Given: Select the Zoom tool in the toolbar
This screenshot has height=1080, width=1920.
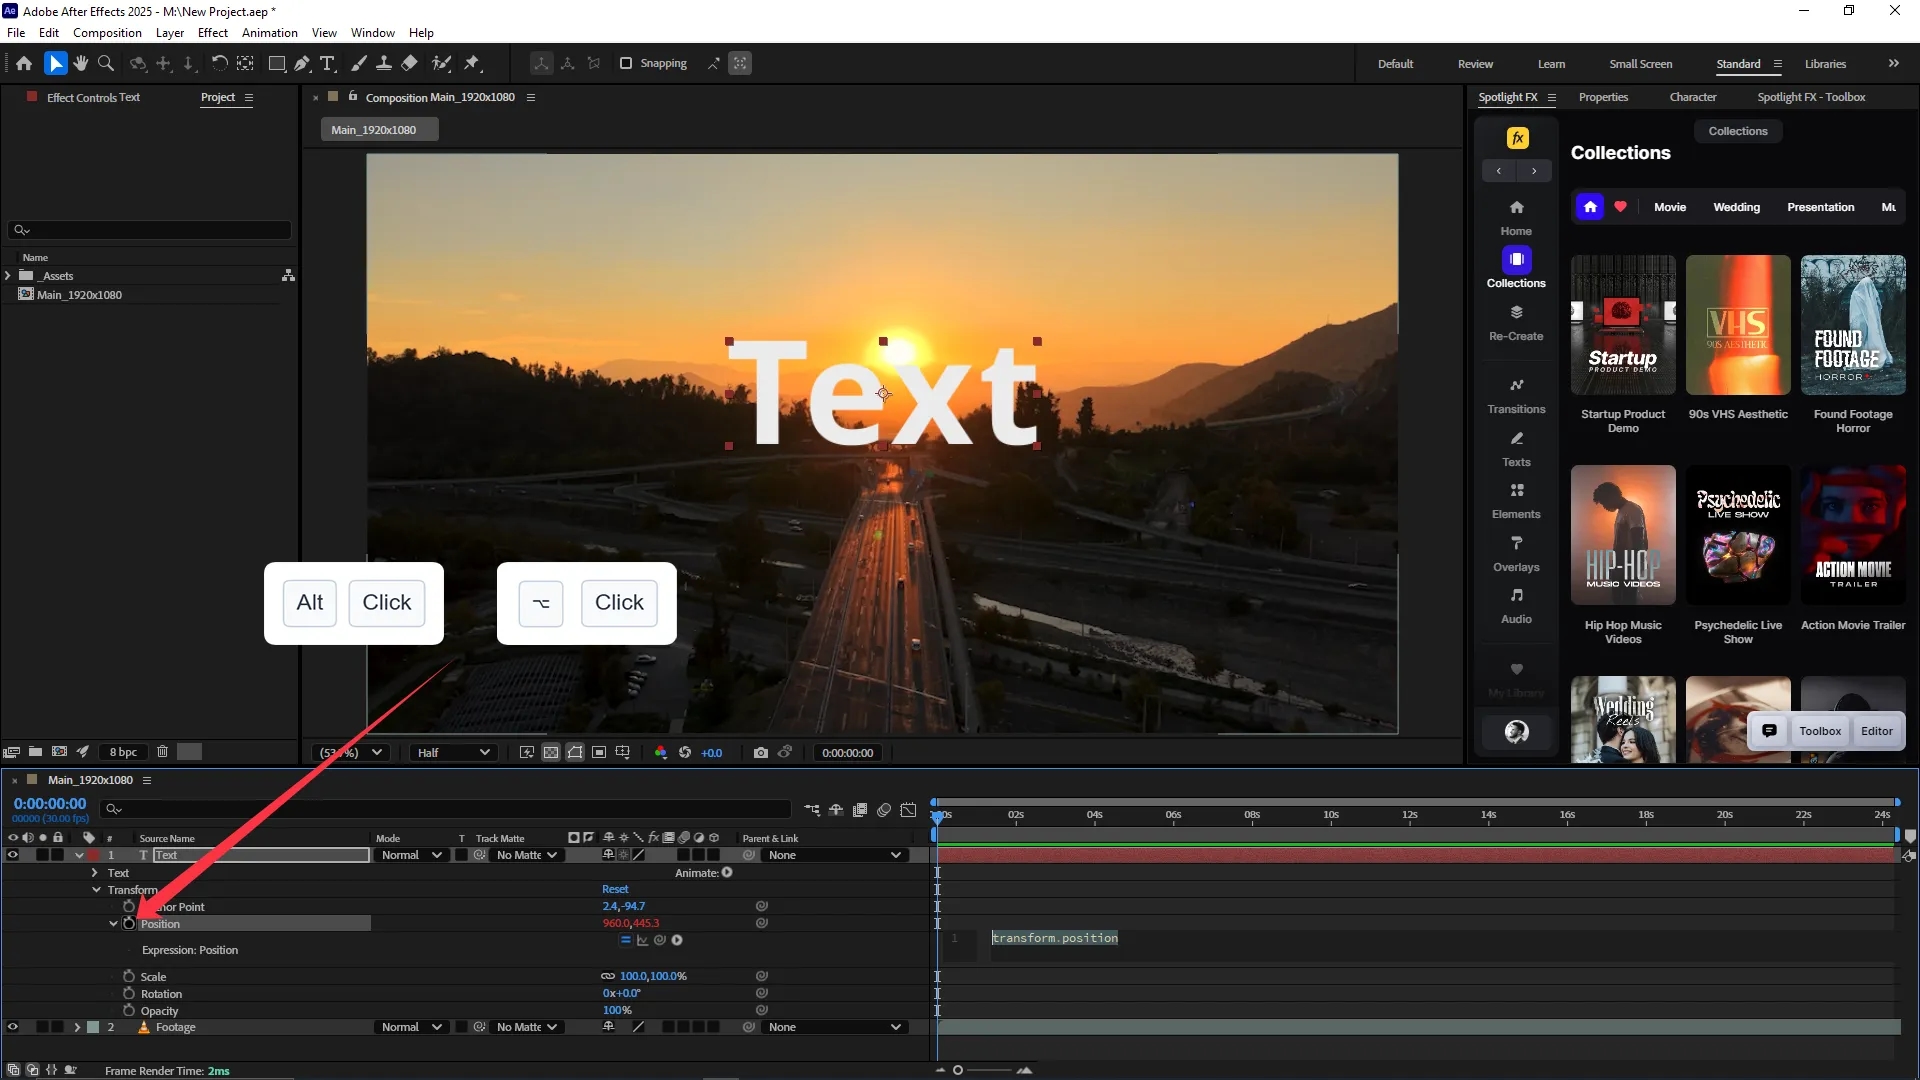Looking at the screenshot, I should [106, 63].
